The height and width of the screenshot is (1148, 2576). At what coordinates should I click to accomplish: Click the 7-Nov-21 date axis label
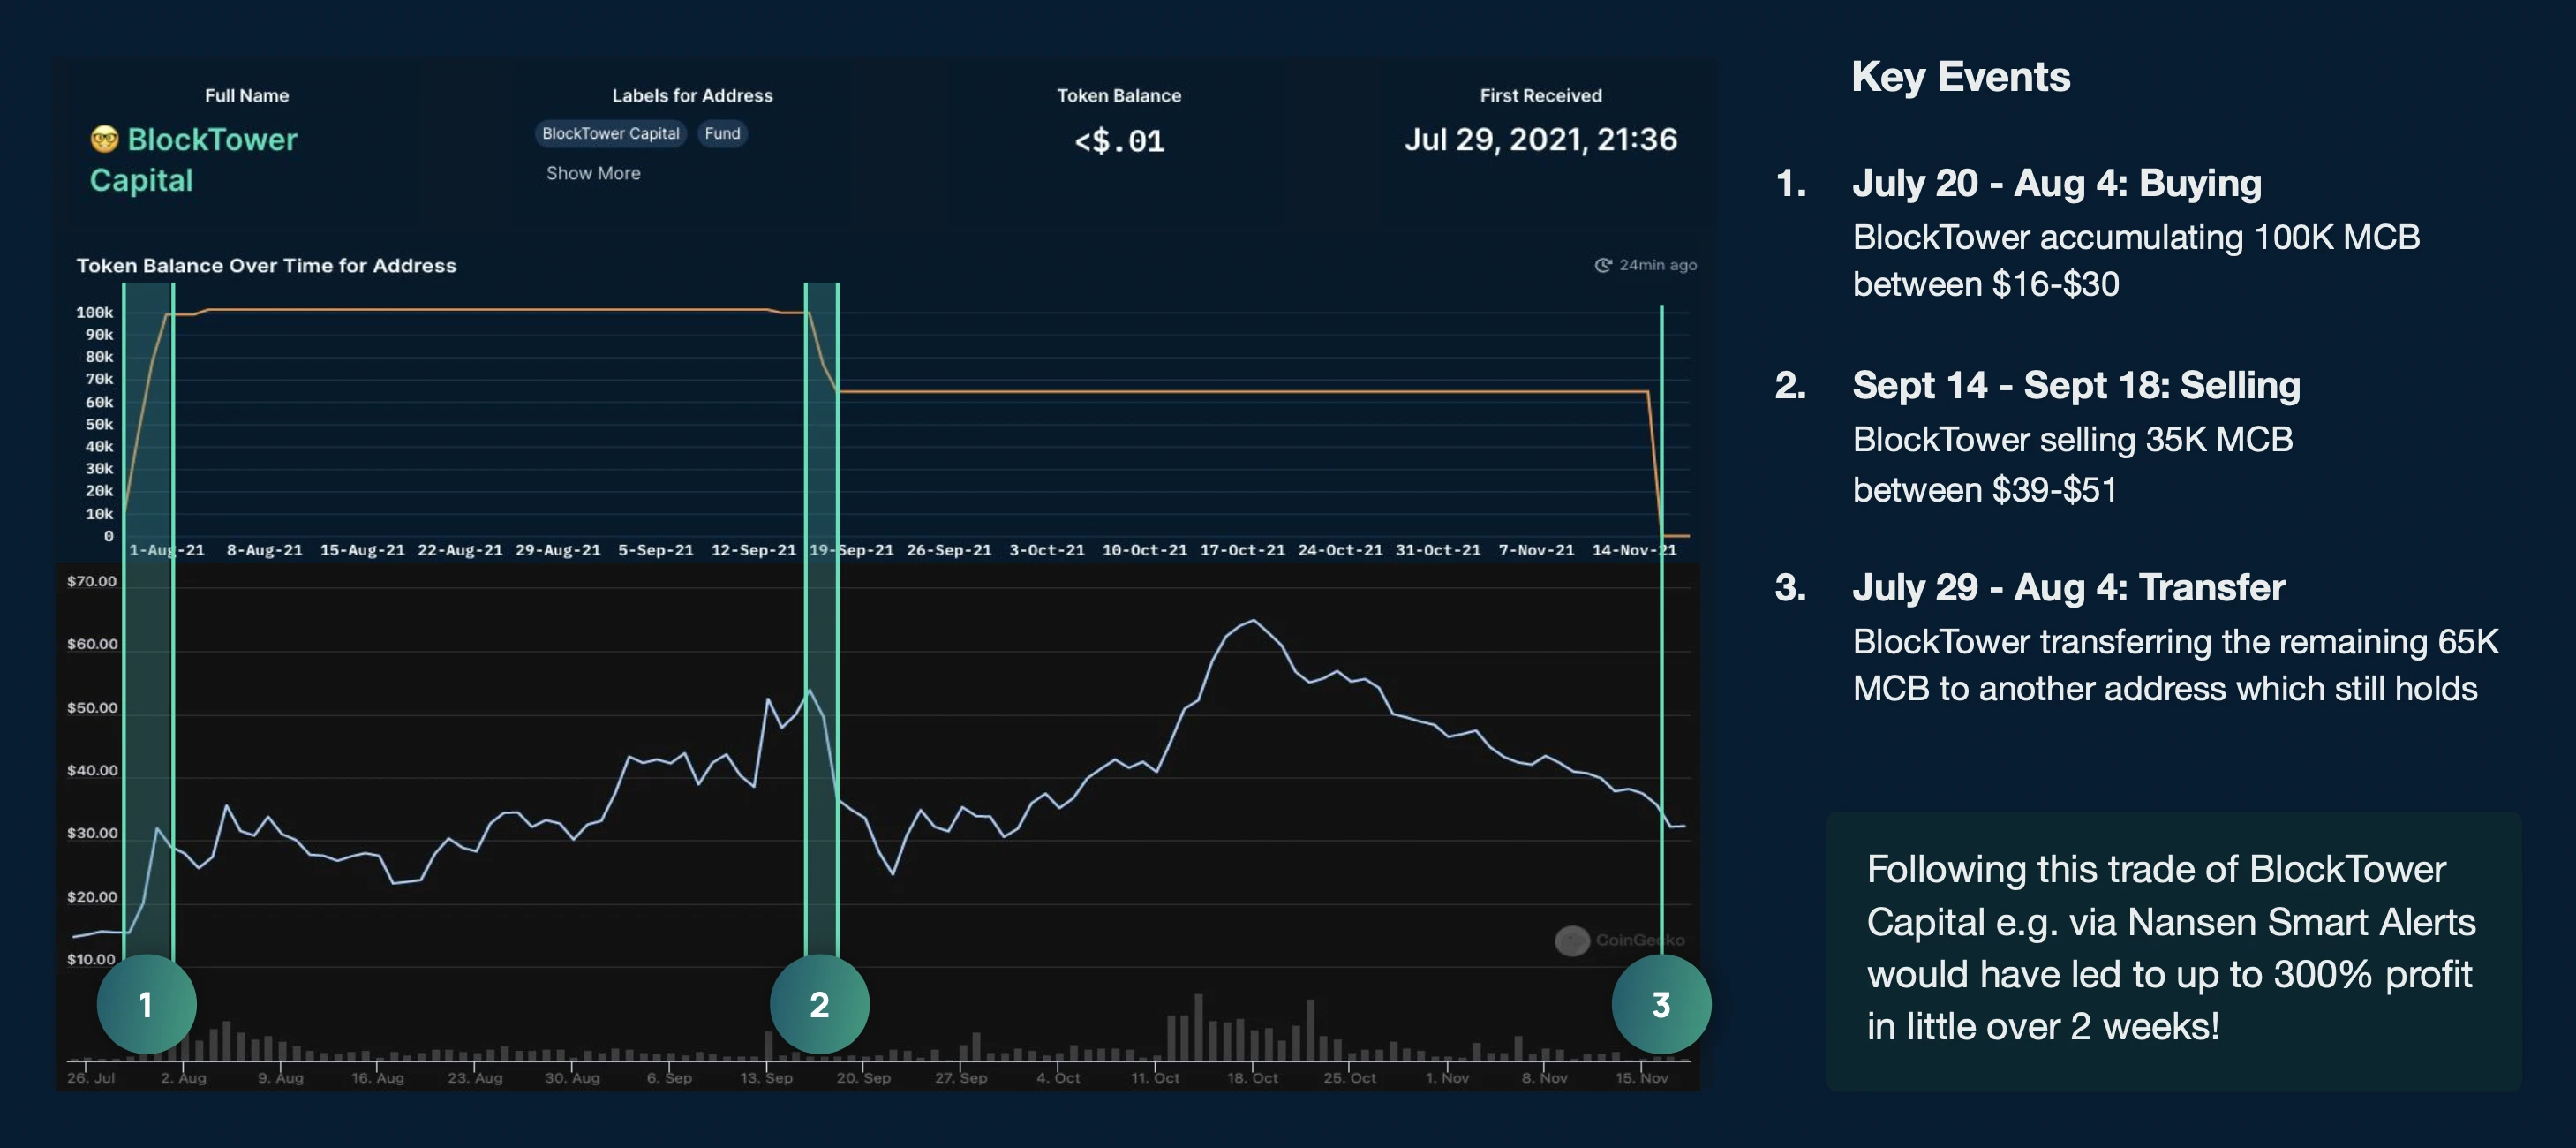coord(1536,551)
